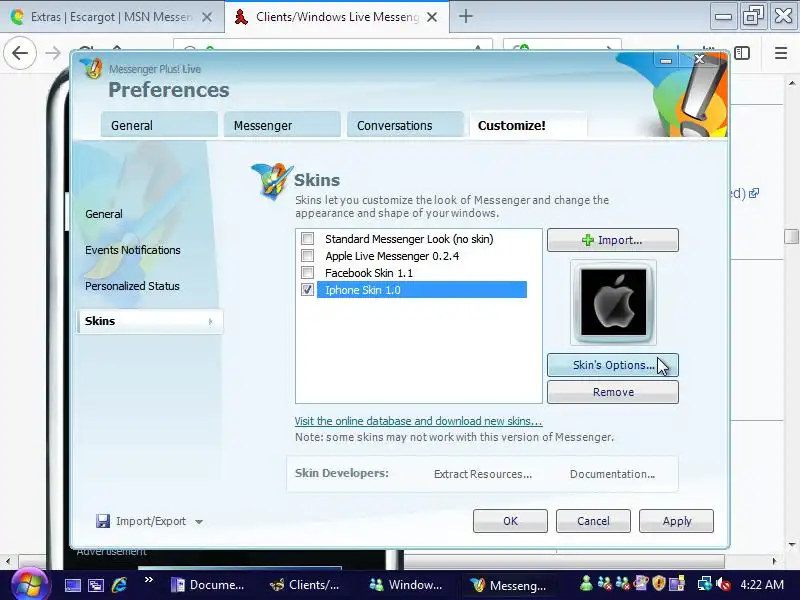The width and height of the screenshot is (800, 600).
Task: Close the Messenger Plus! Preferences dialog
Action: tap(699, 59)
